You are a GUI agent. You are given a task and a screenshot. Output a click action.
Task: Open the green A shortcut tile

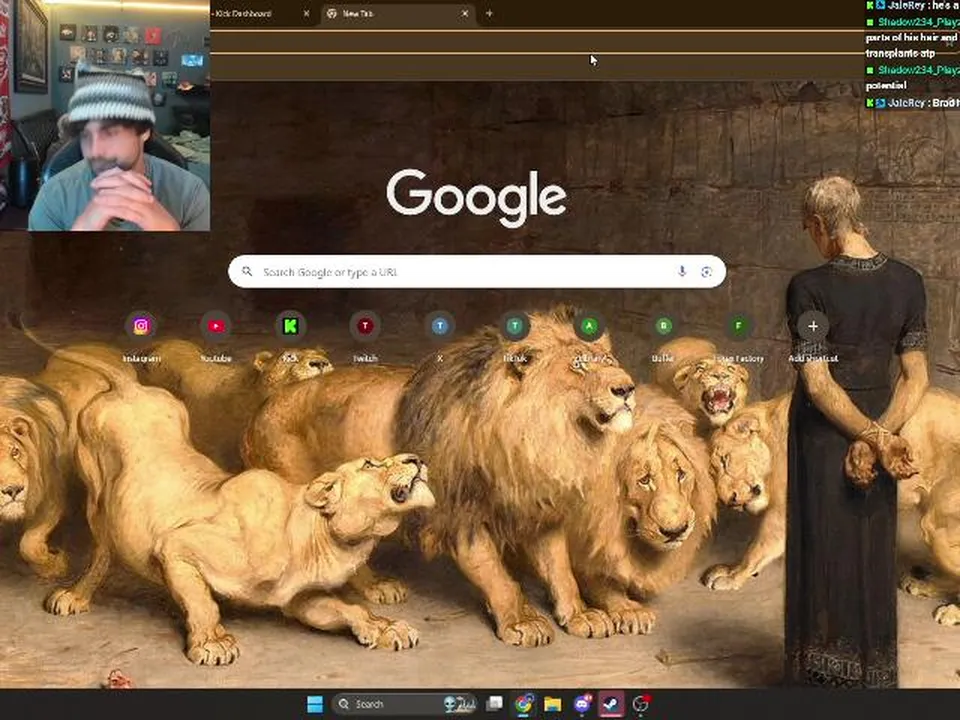click(590, 326)
